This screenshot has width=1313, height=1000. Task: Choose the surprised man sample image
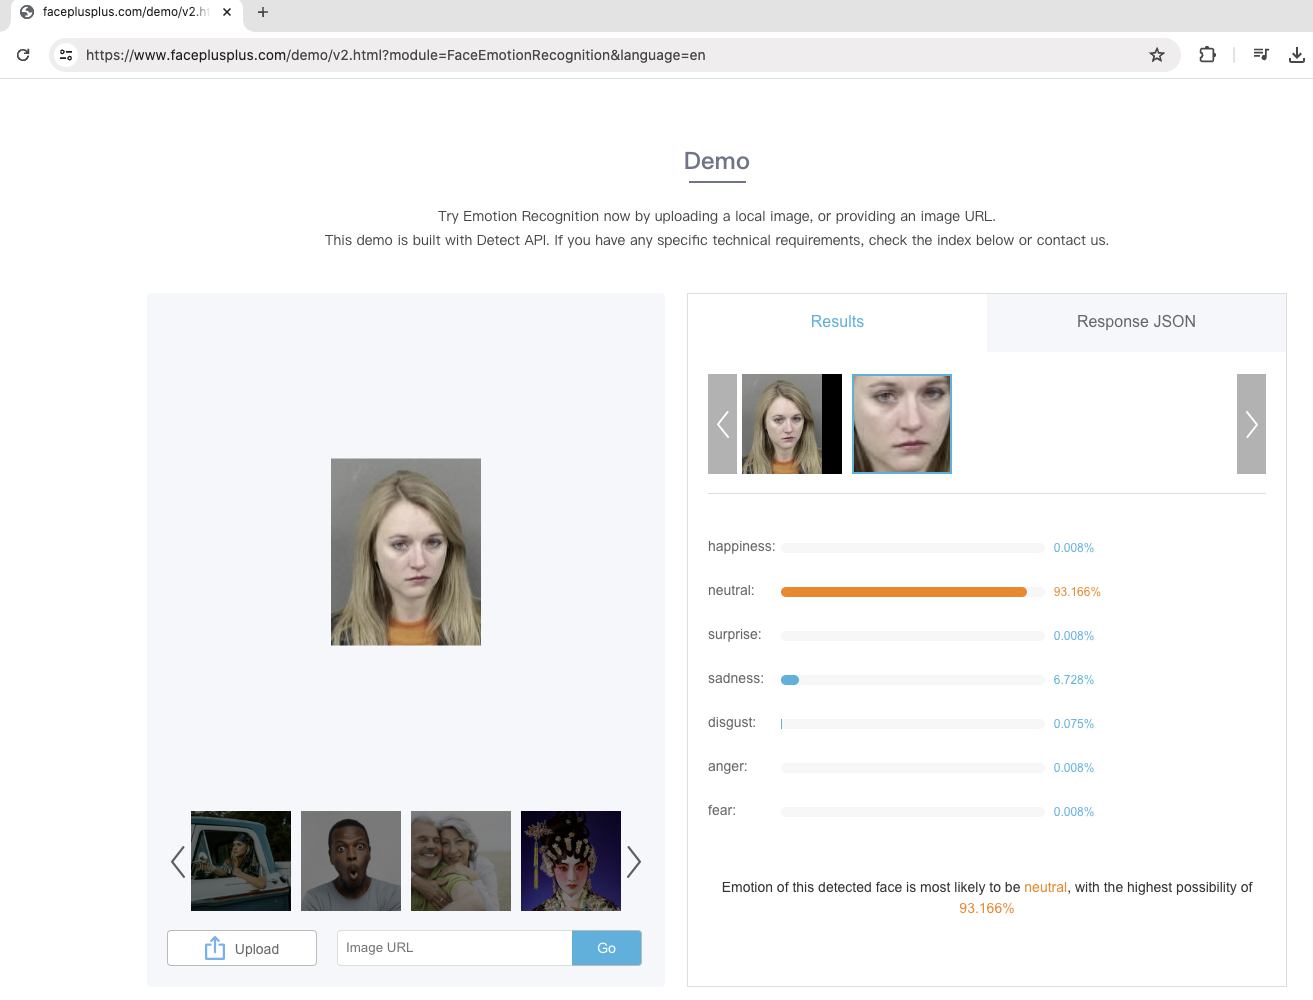coord(351,861)
